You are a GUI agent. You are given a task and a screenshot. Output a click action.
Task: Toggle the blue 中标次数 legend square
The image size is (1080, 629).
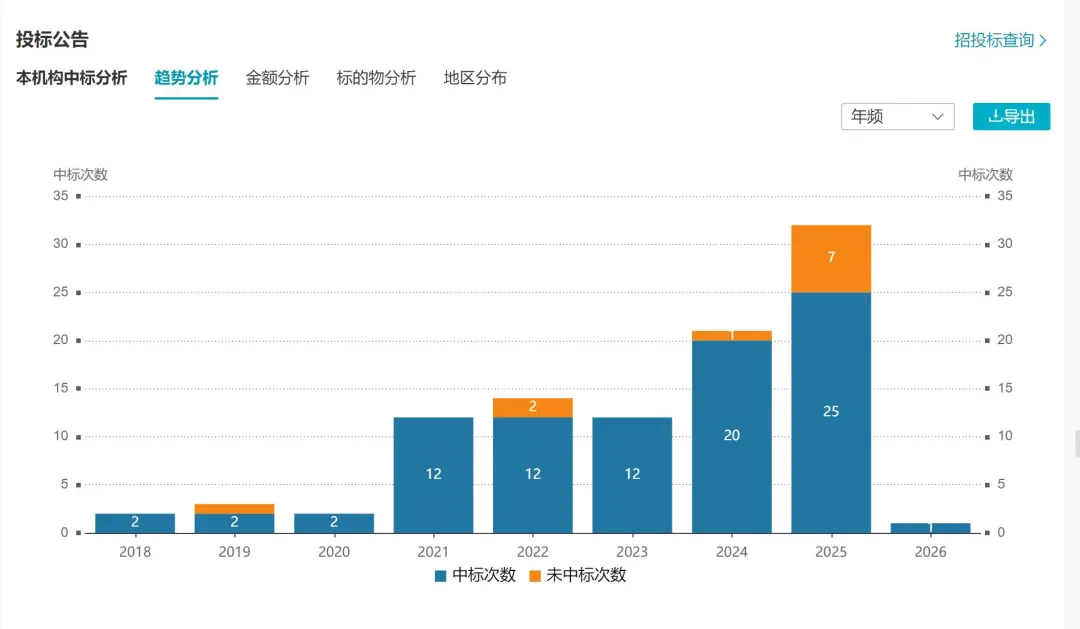click(x=441, y=576)
